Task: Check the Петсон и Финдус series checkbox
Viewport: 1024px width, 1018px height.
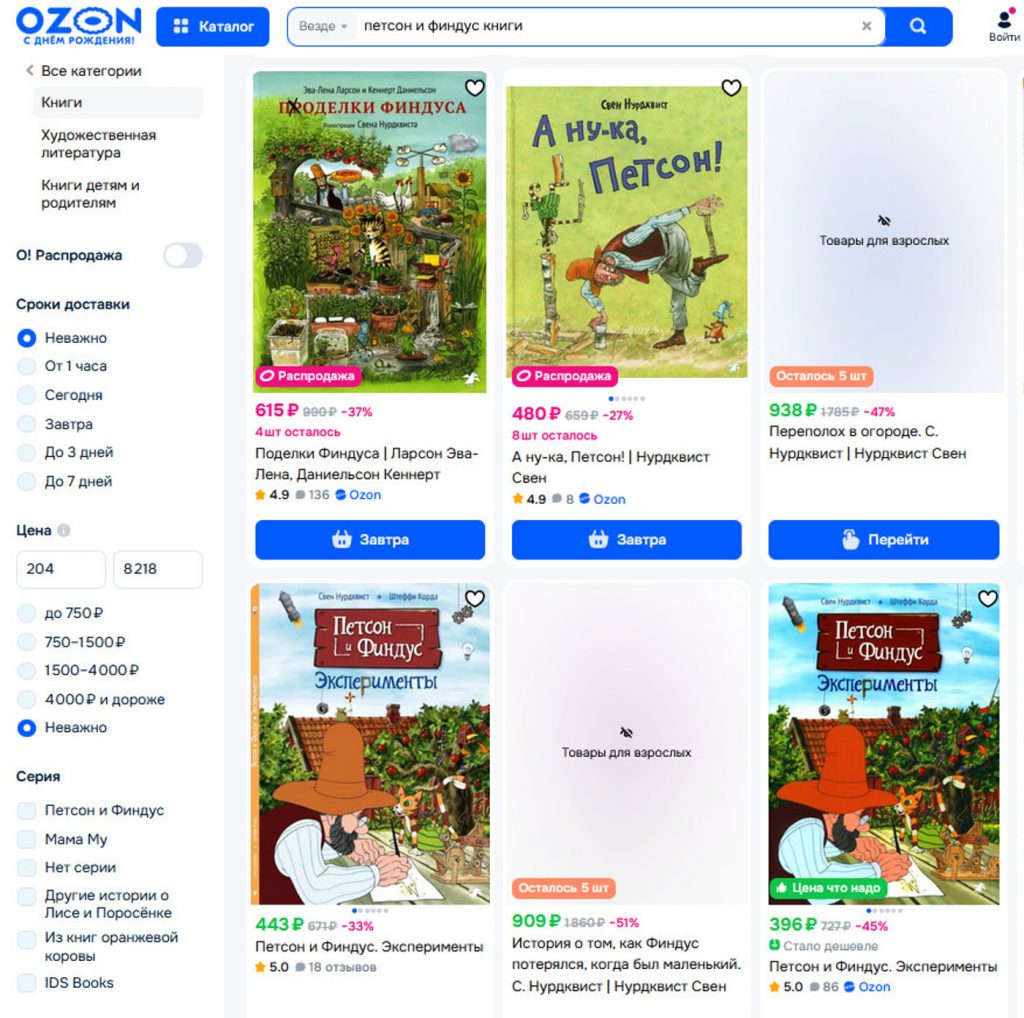Action: point(27,810)
